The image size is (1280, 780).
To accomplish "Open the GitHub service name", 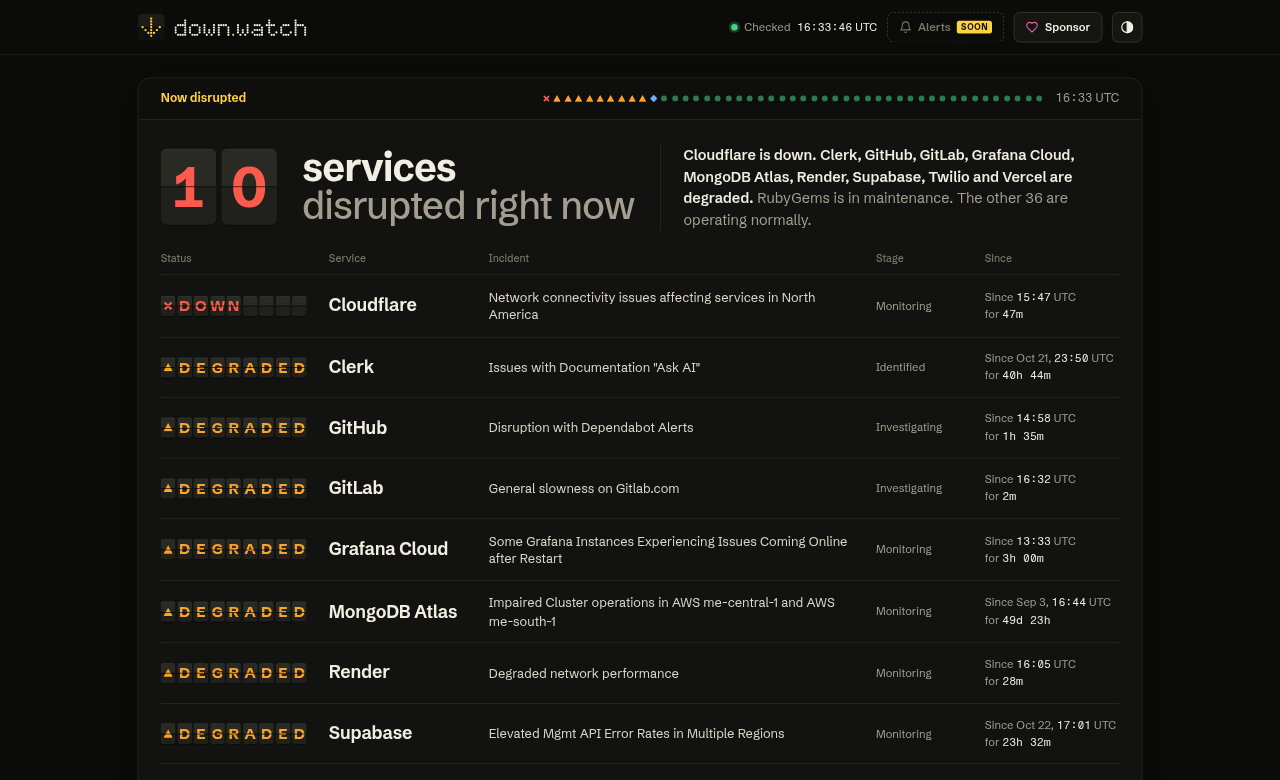I will pos(358,427).
